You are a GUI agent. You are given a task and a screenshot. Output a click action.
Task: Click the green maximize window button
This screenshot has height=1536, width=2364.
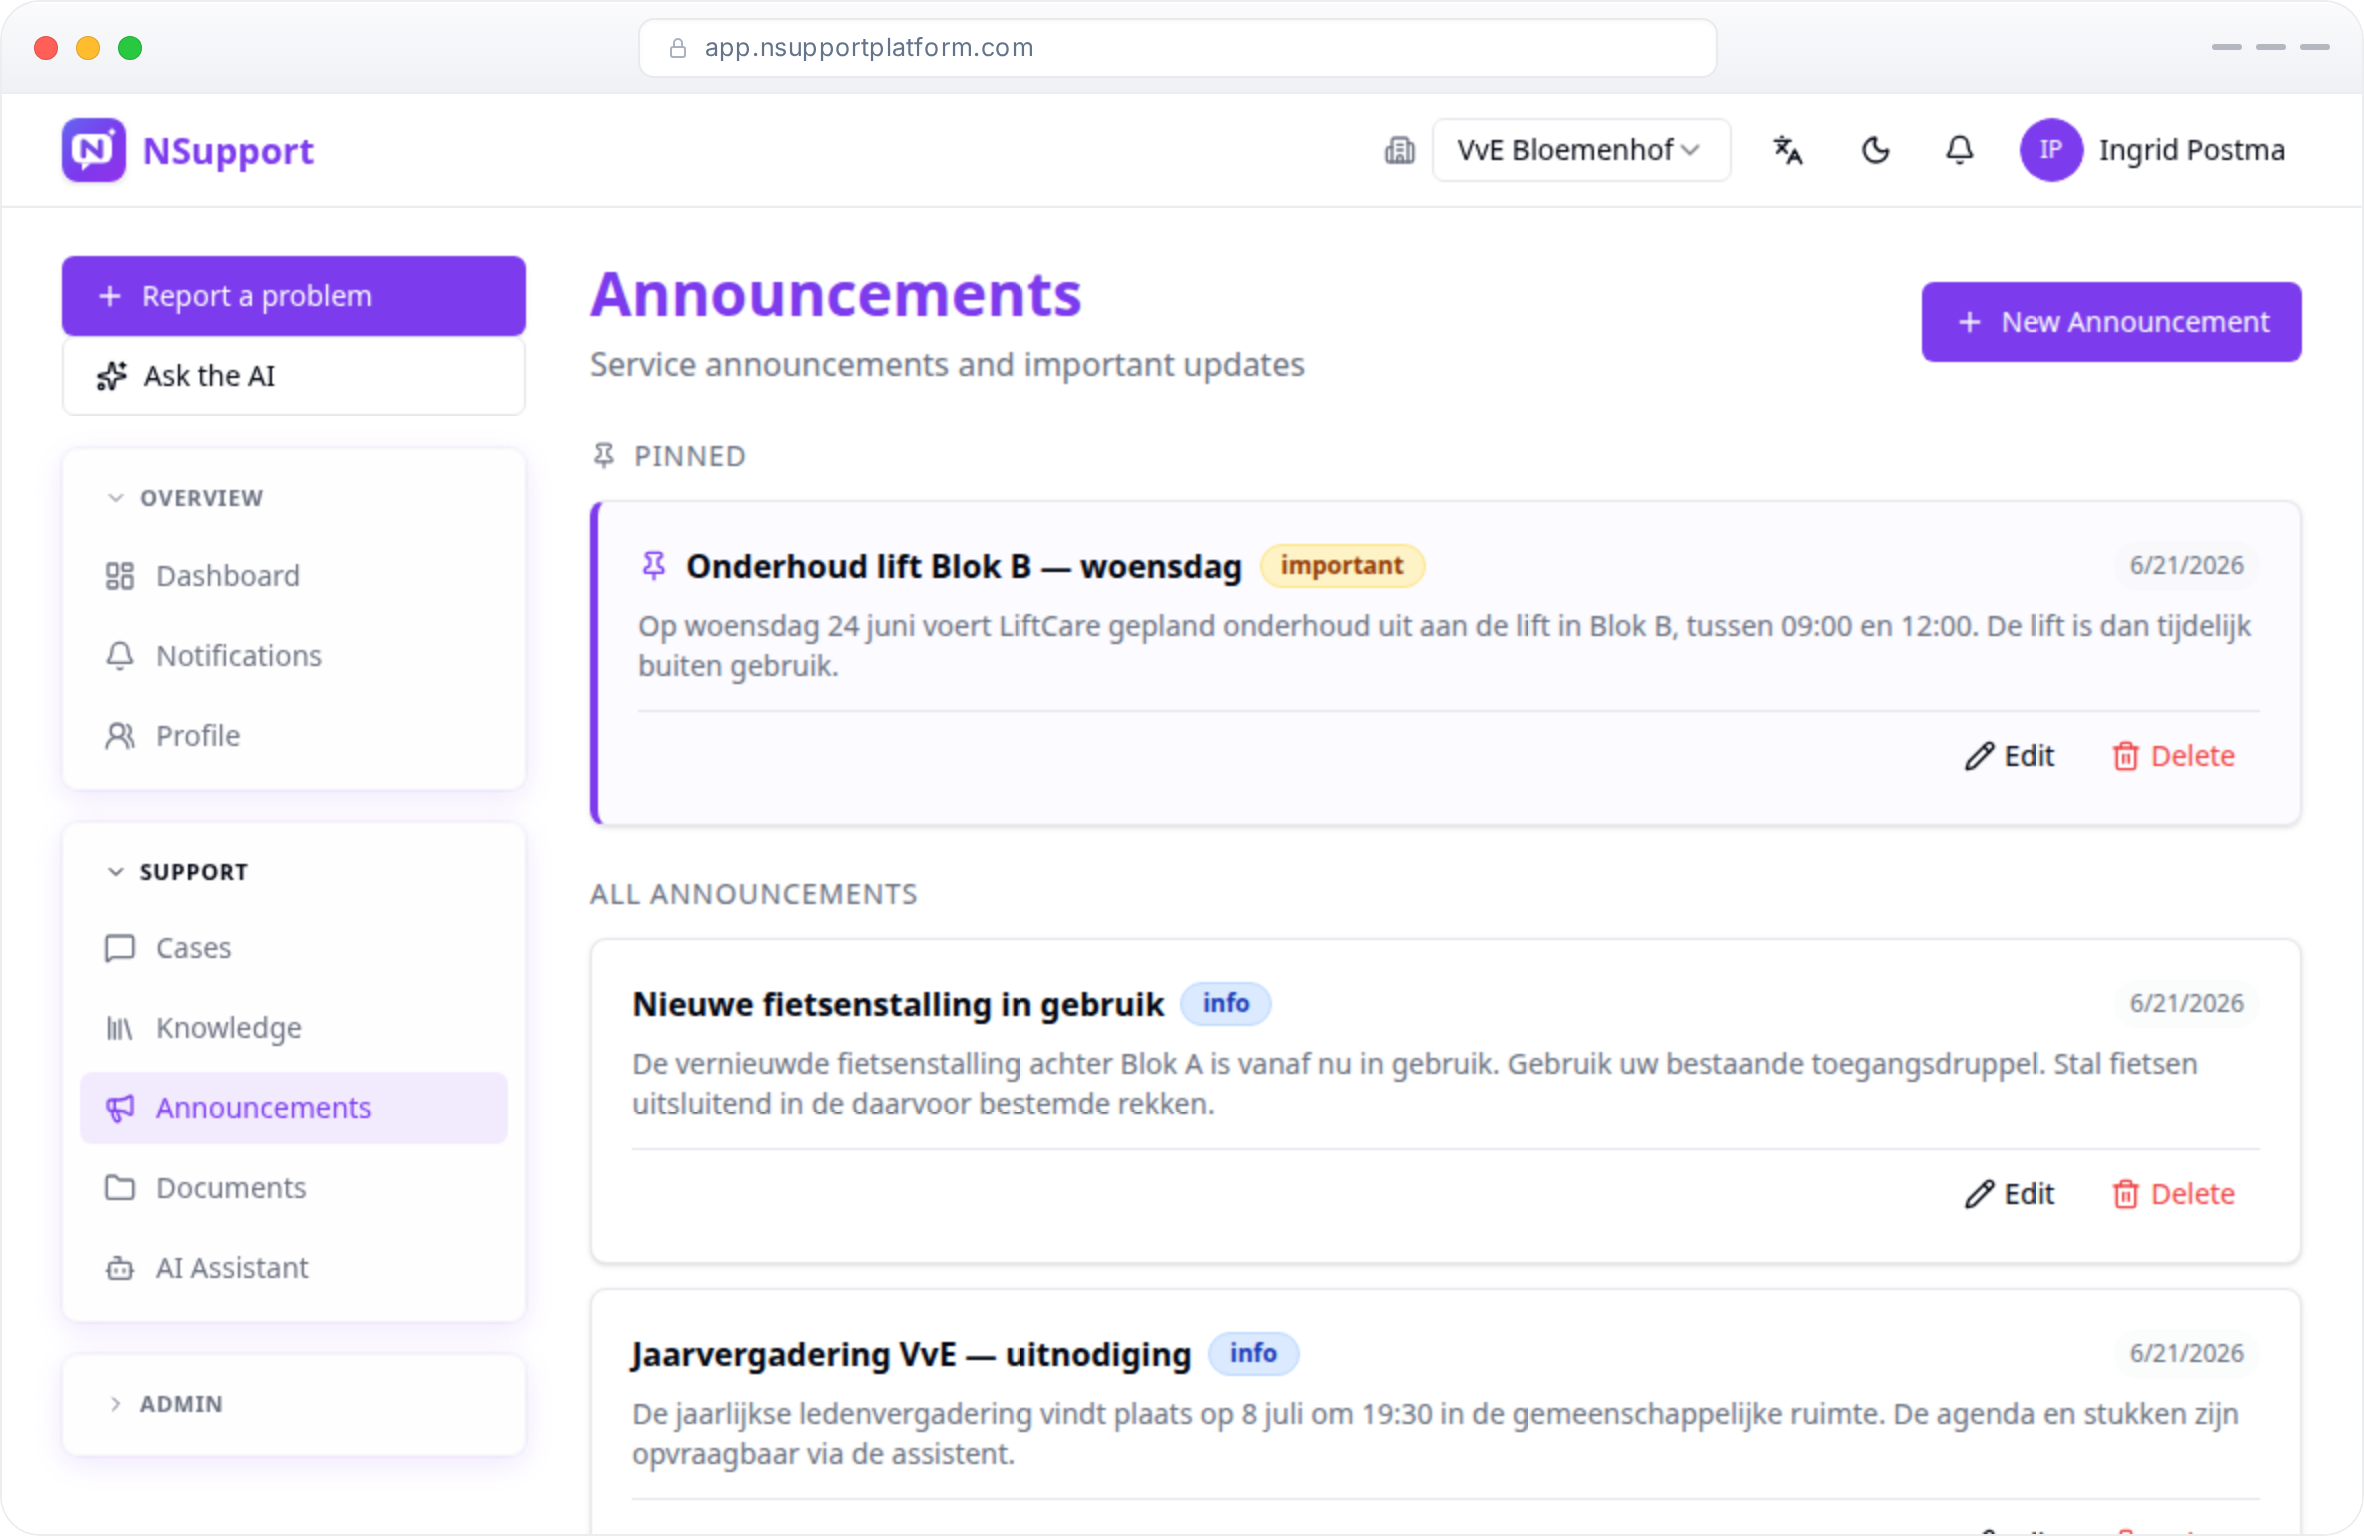pyautogui.click(x=130, y=48)
